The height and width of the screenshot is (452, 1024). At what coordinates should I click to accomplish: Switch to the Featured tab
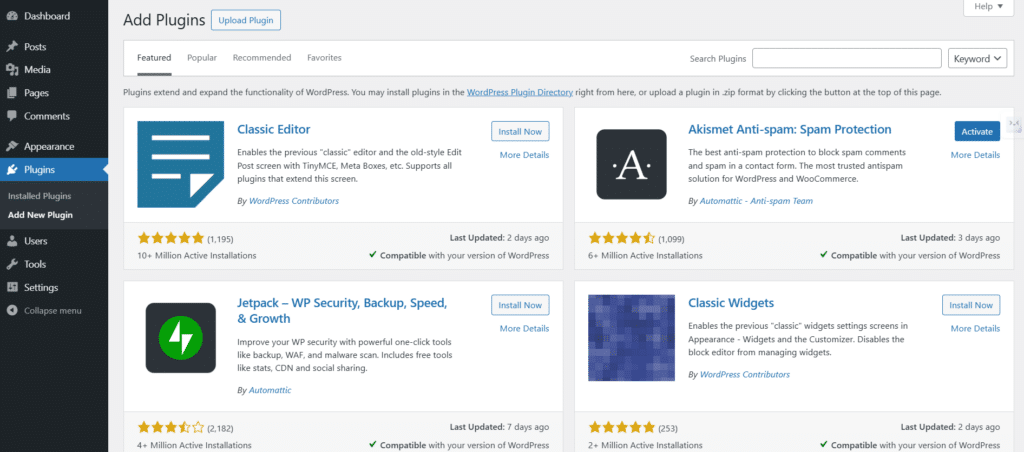[154, 57]
